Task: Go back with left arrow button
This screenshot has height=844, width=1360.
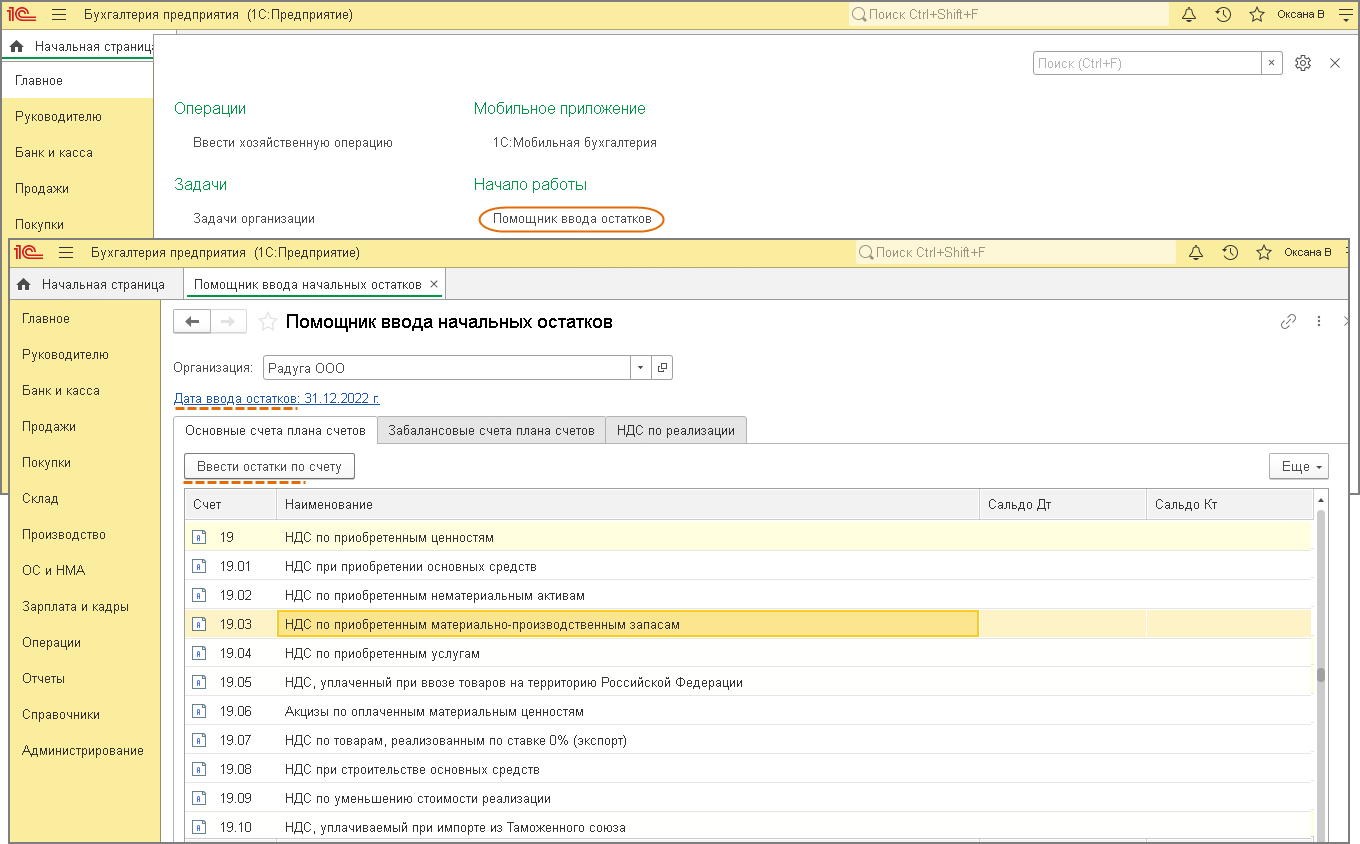Action: [192, 321]
